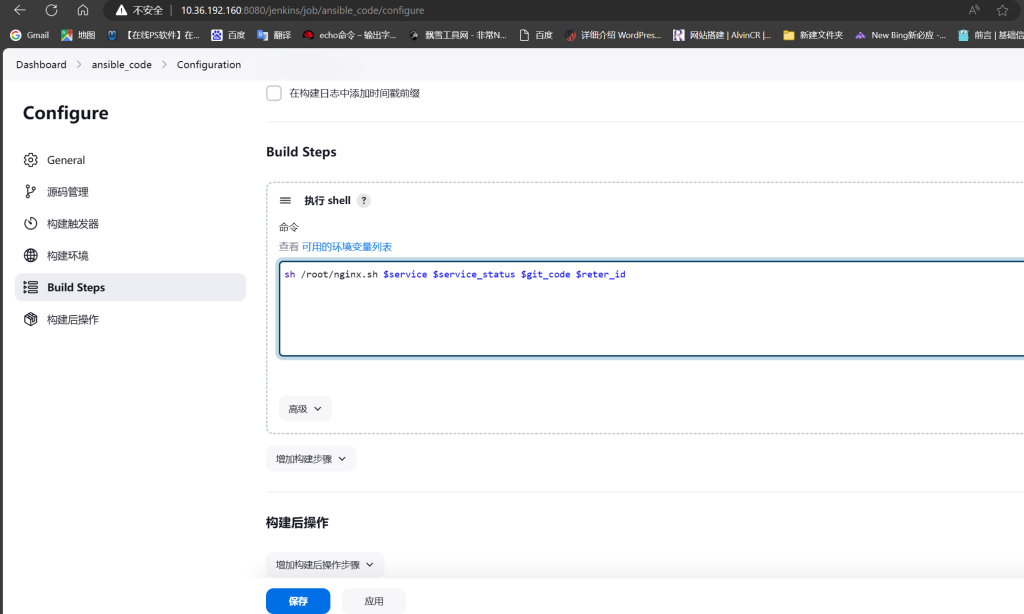Image resolution: width=1024 pixels, height=614 pixels.
Task: Enable 在构建日志中添加时间戳前缀 checkbox
Action: (x=274, y=93)
